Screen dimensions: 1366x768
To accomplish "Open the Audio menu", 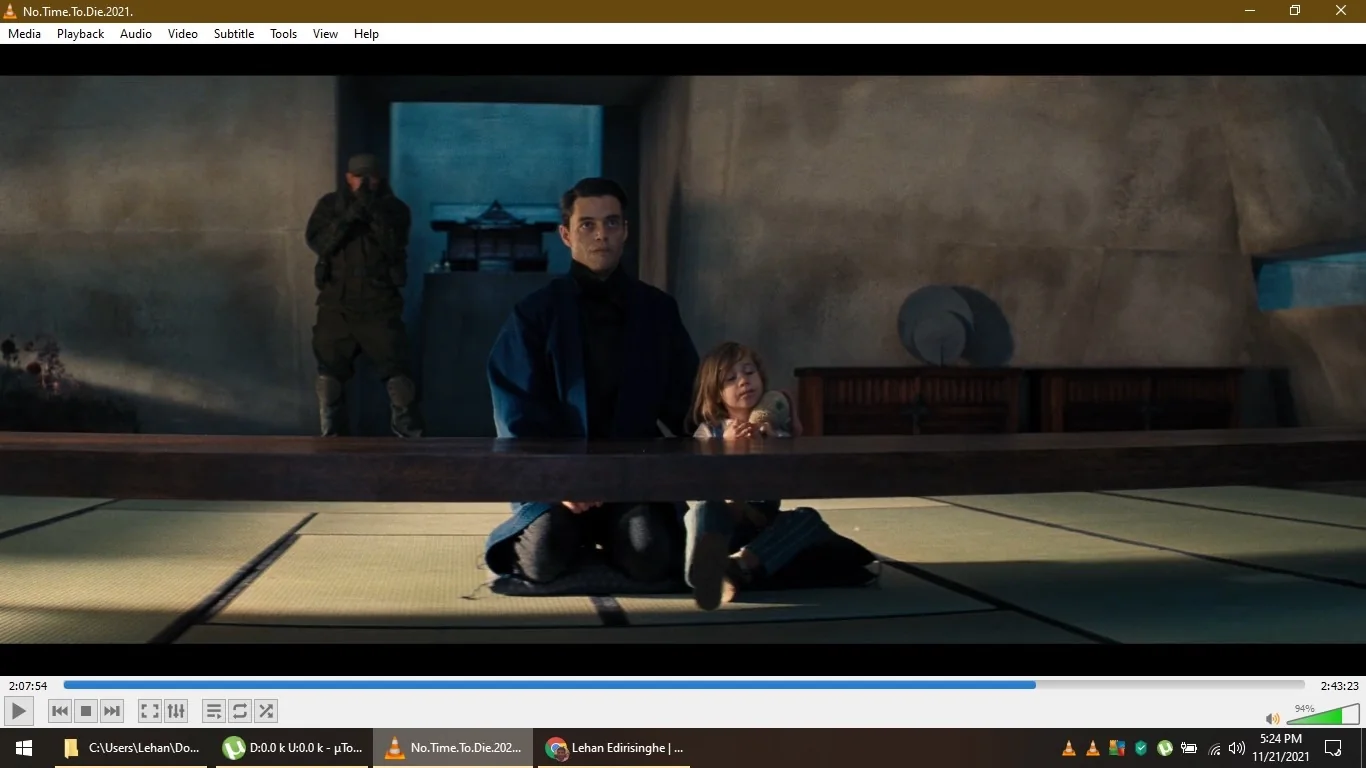I will tap(136, 34).
